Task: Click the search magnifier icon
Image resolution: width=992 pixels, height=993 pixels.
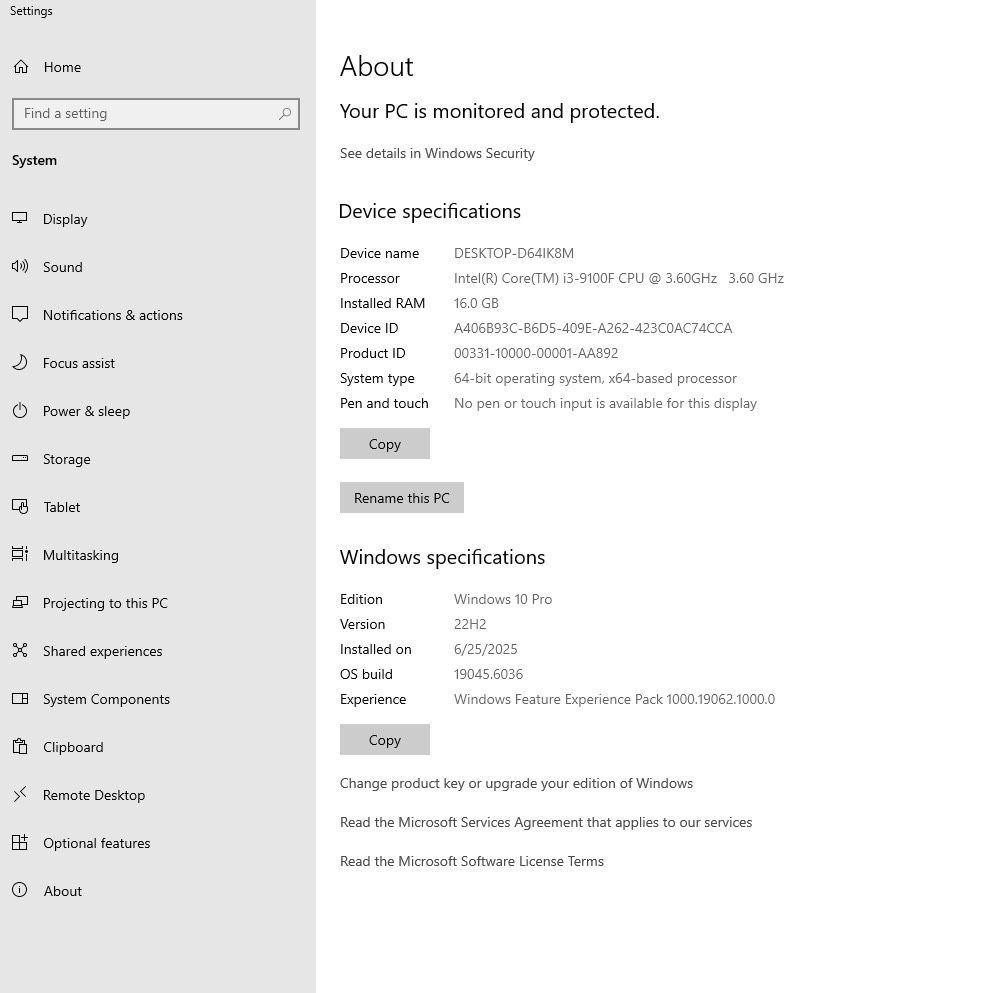Action: tap(285, 113)
